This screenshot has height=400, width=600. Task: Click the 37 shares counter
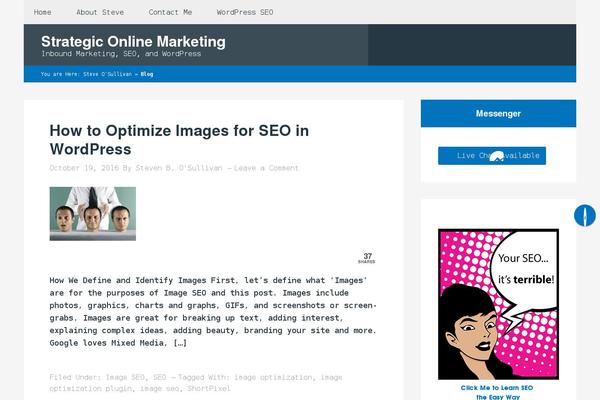click(367, 258)
